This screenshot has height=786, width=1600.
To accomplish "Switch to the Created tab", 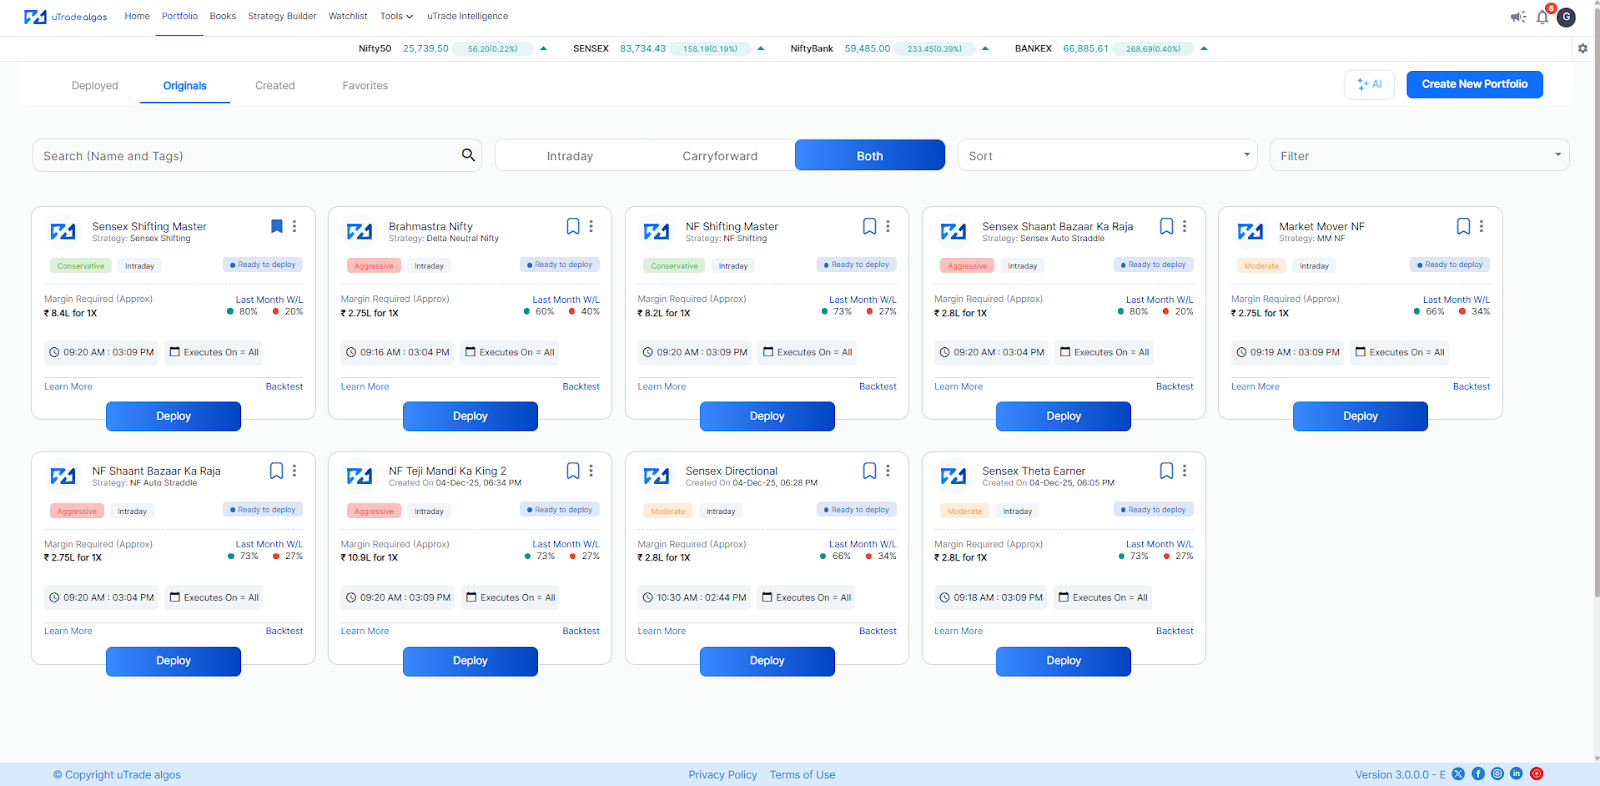I will point(275,86).
